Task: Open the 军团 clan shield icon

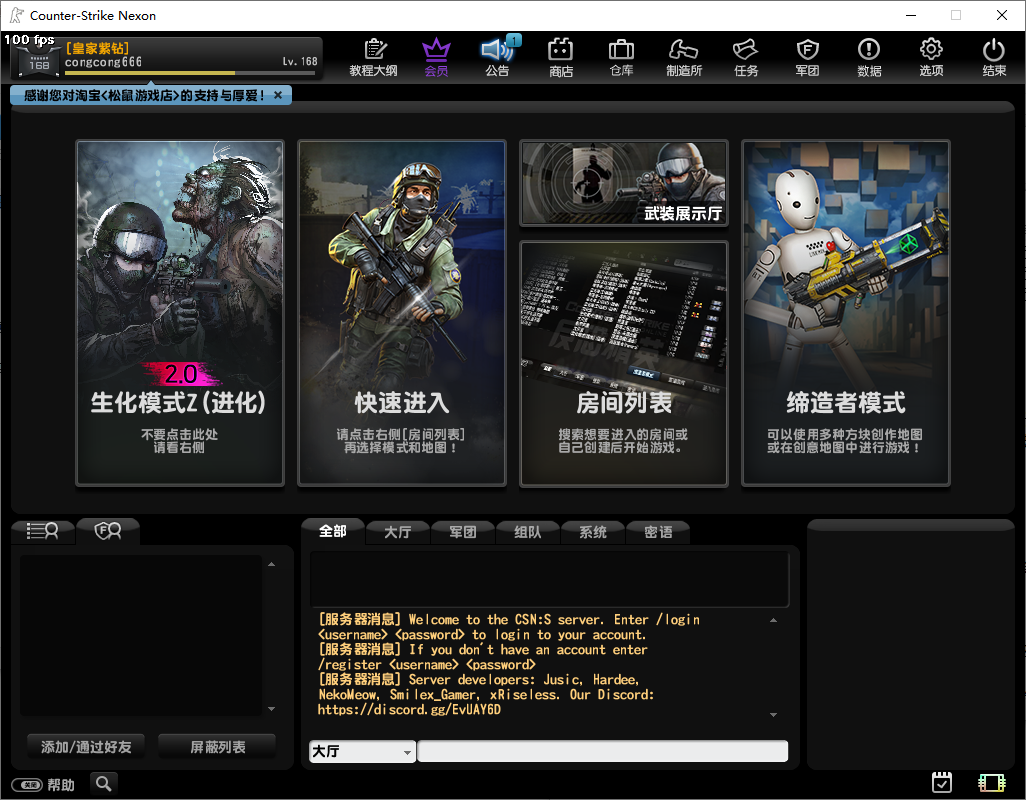Action: tap(807, 57)
